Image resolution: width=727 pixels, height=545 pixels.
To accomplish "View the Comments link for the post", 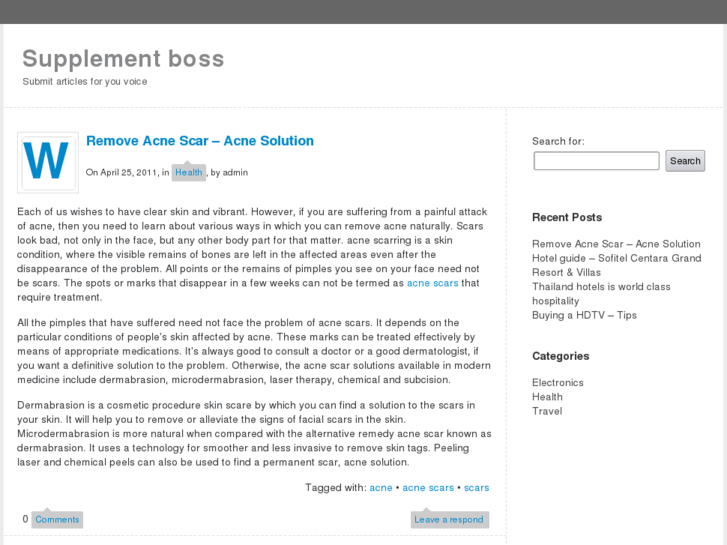I will coord(57,519).
